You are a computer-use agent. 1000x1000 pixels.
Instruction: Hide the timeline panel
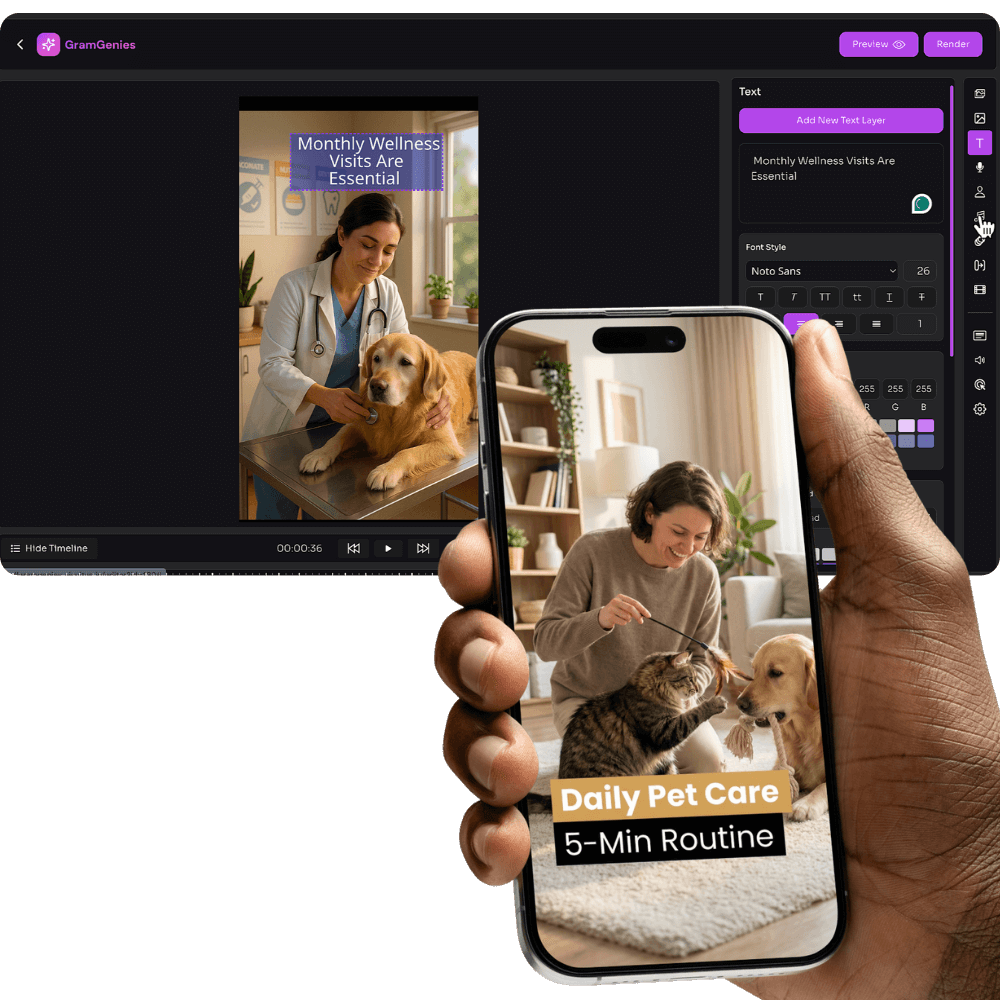tap(48, 548)
